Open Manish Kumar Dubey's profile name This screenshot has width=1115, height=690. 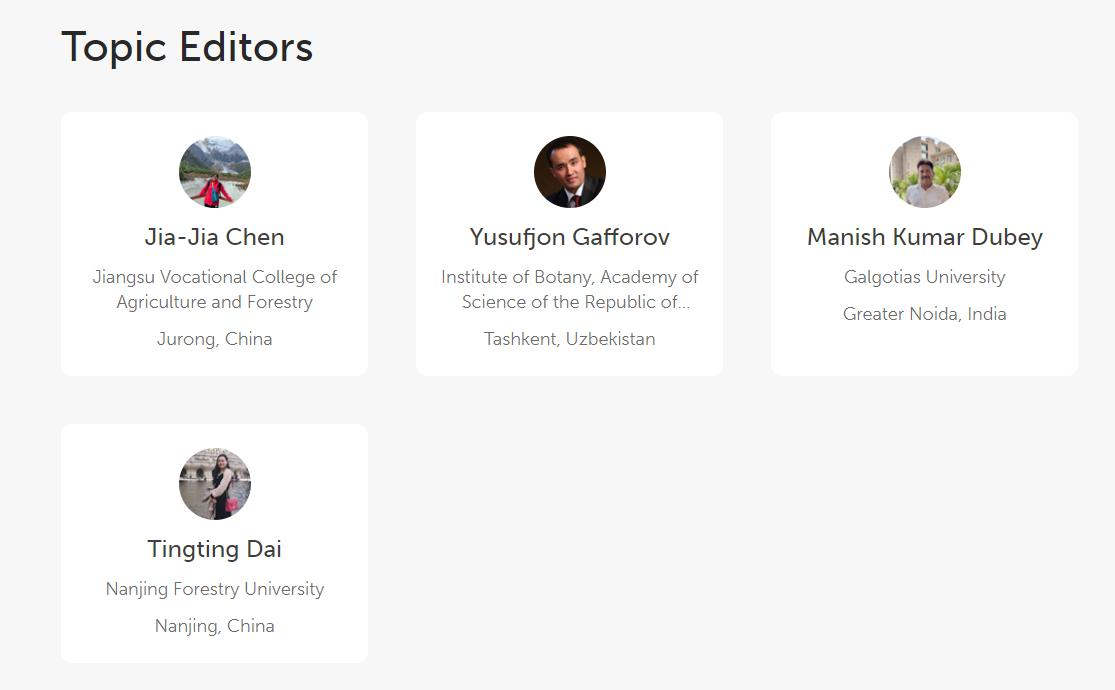coord(925,237)
